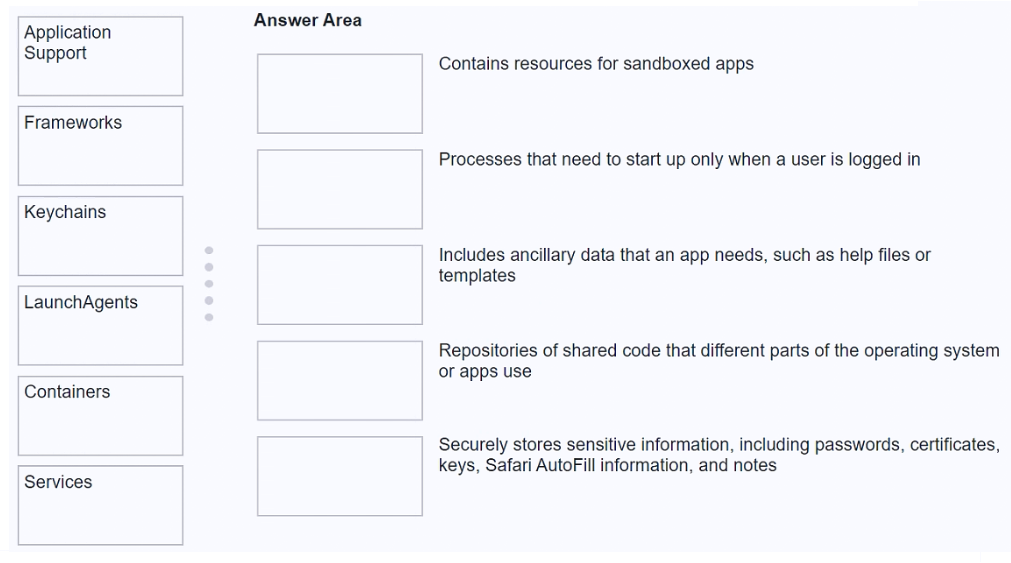Select the Containers option box
The width and height of the screenshot is (1011, 563).
[x=100, y=416]
